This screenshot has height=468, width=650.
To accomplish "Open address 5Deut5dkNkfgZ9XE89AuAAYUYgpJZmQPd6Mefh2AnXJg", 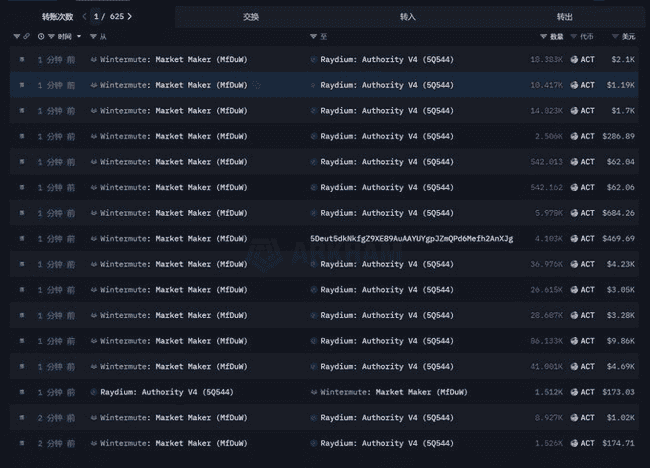I will (x=411, y=239).
